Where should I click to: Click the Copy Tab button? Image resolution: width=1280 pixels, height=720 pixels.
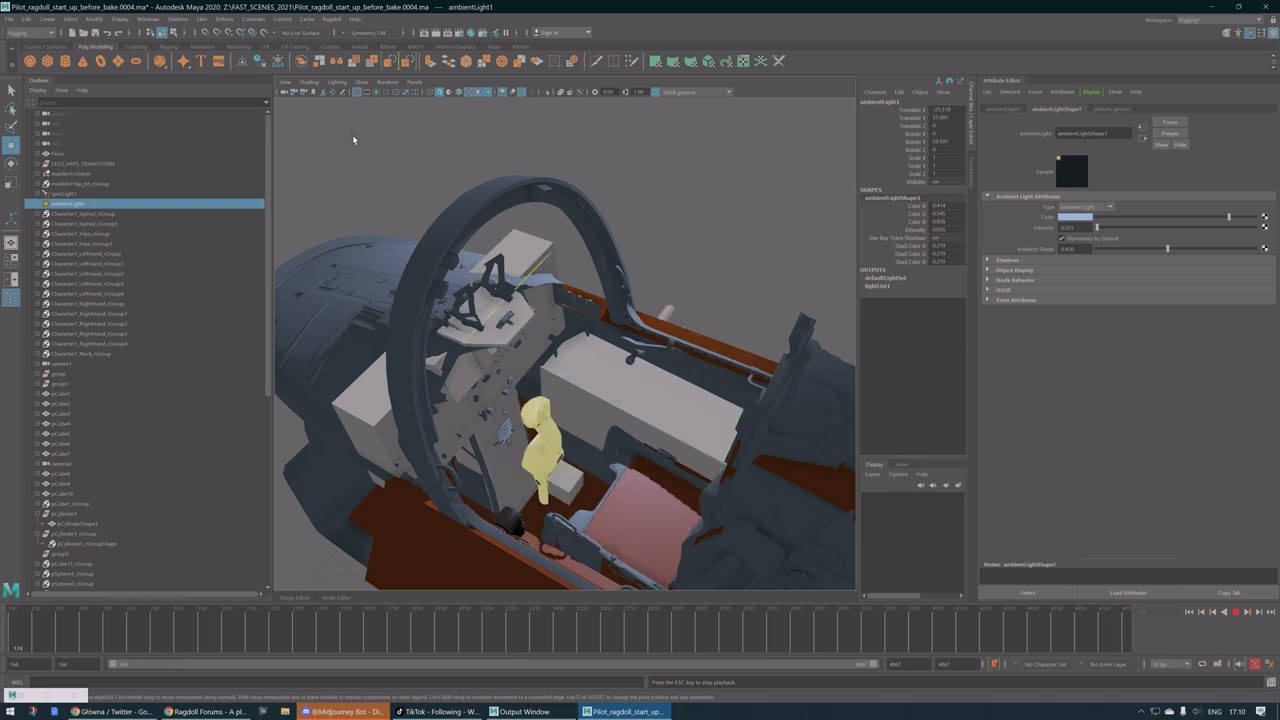[x=1229, y=593]
